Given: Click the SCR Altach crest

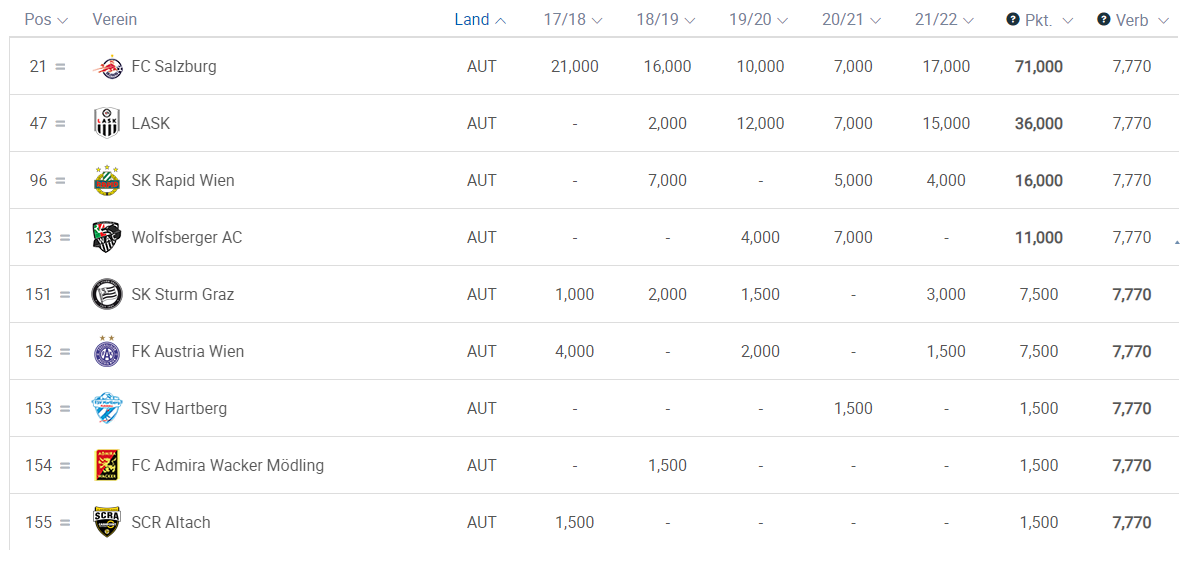Looking at the screenshot, I should (x=106, y=522).
